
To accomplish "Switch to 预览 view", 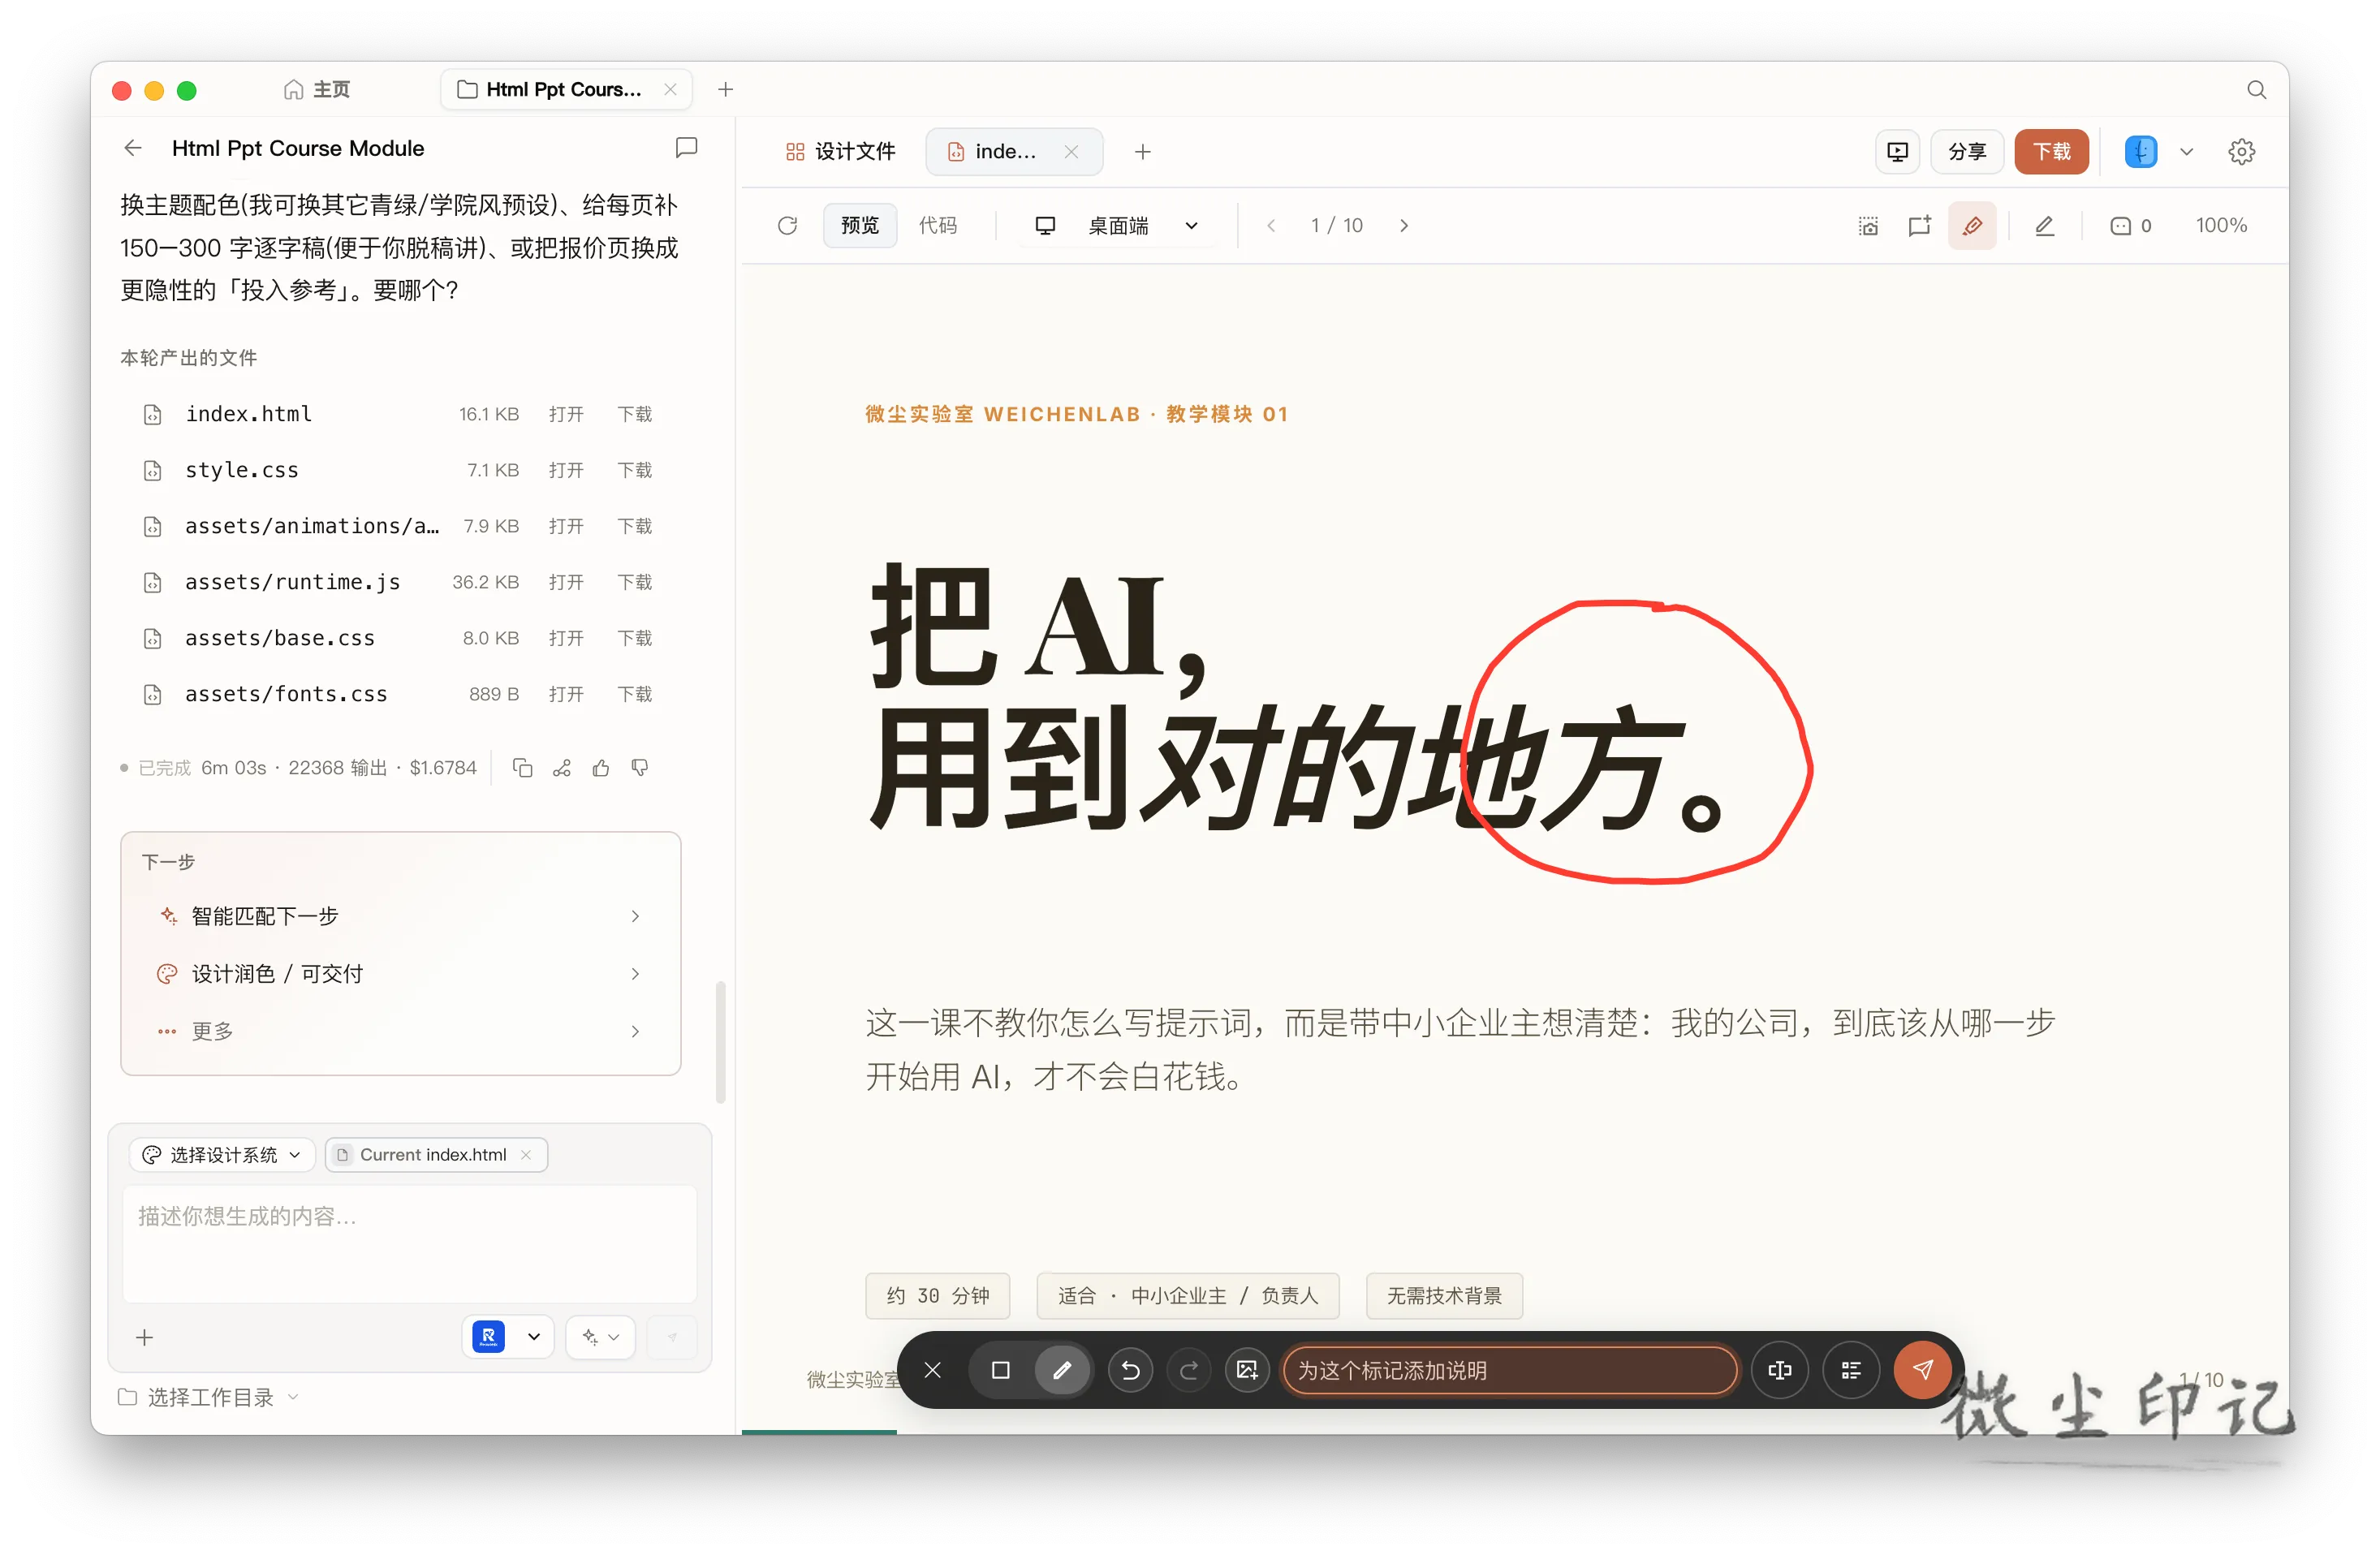I will tap(859, 226).
